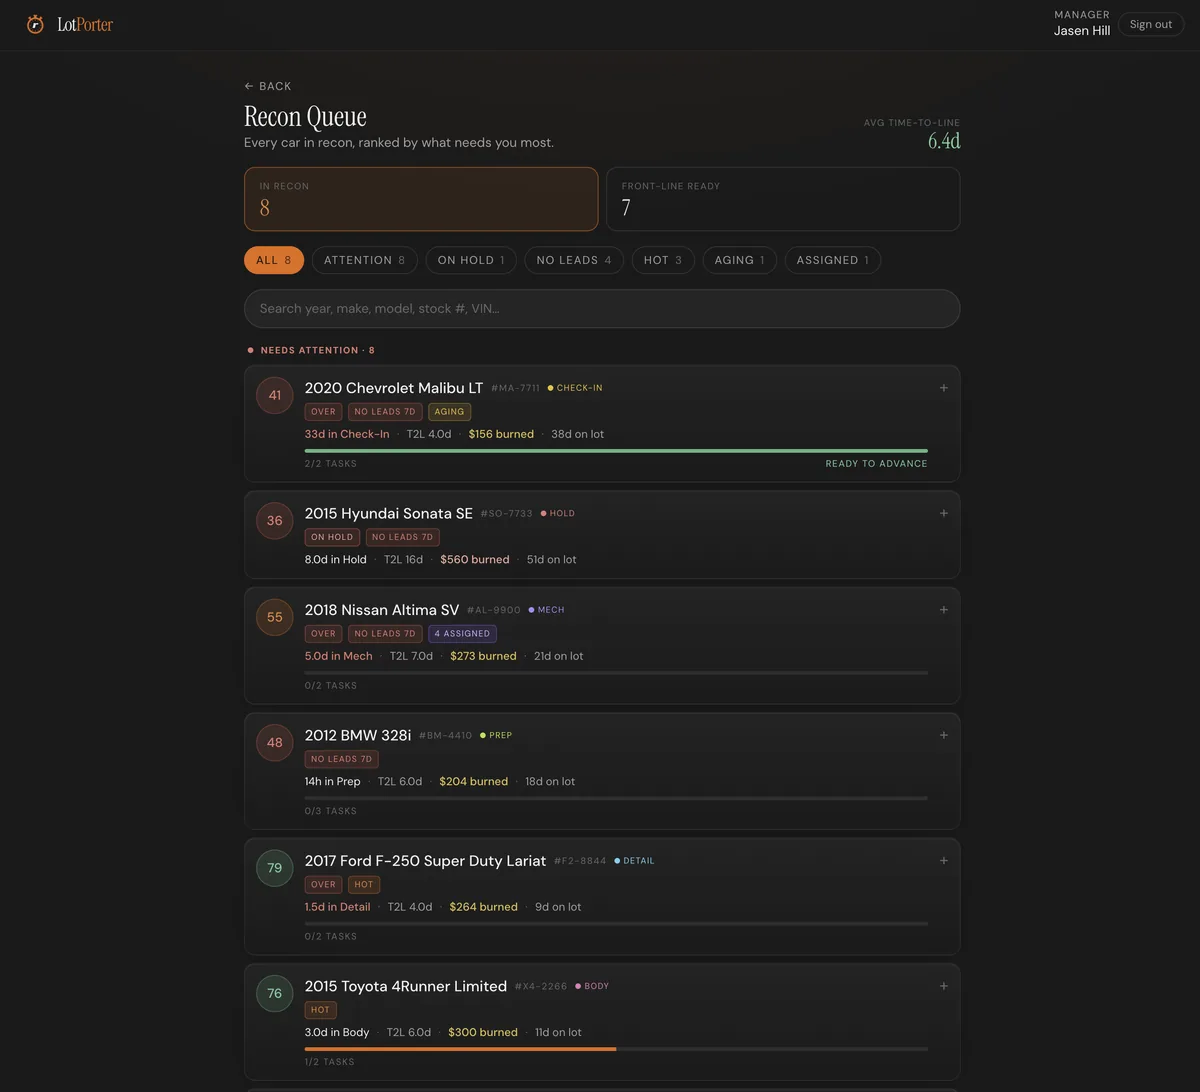Go back using the Back link

tap(268, 86)
